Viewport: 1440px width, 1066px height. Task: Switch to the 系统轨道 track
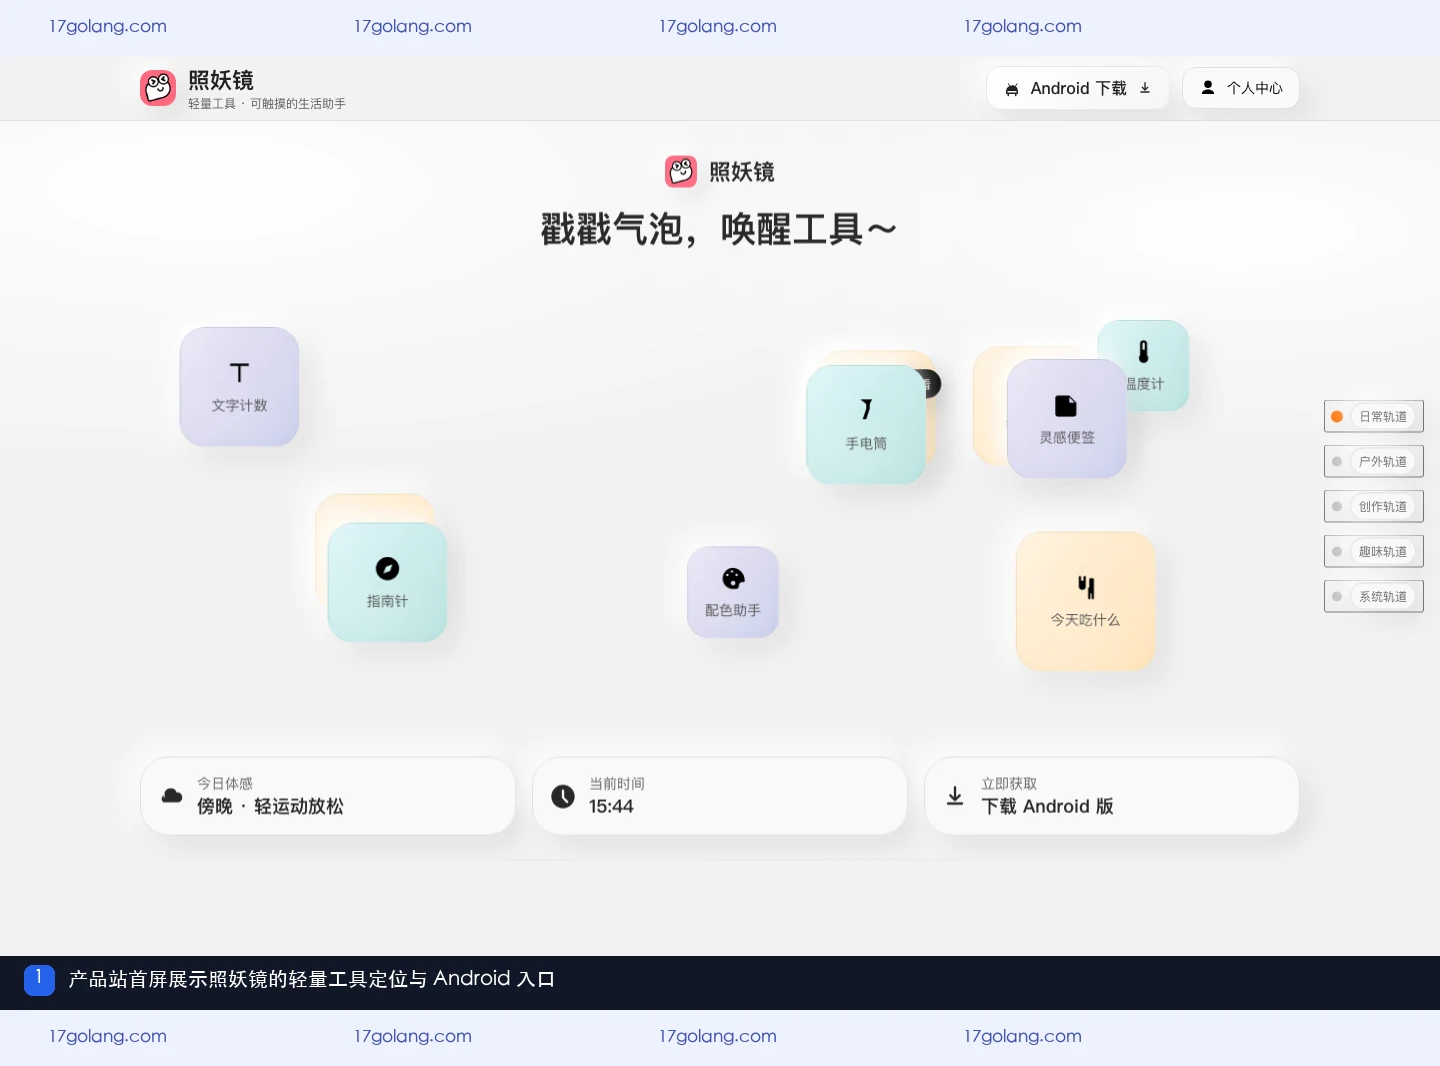(1374, 596)
